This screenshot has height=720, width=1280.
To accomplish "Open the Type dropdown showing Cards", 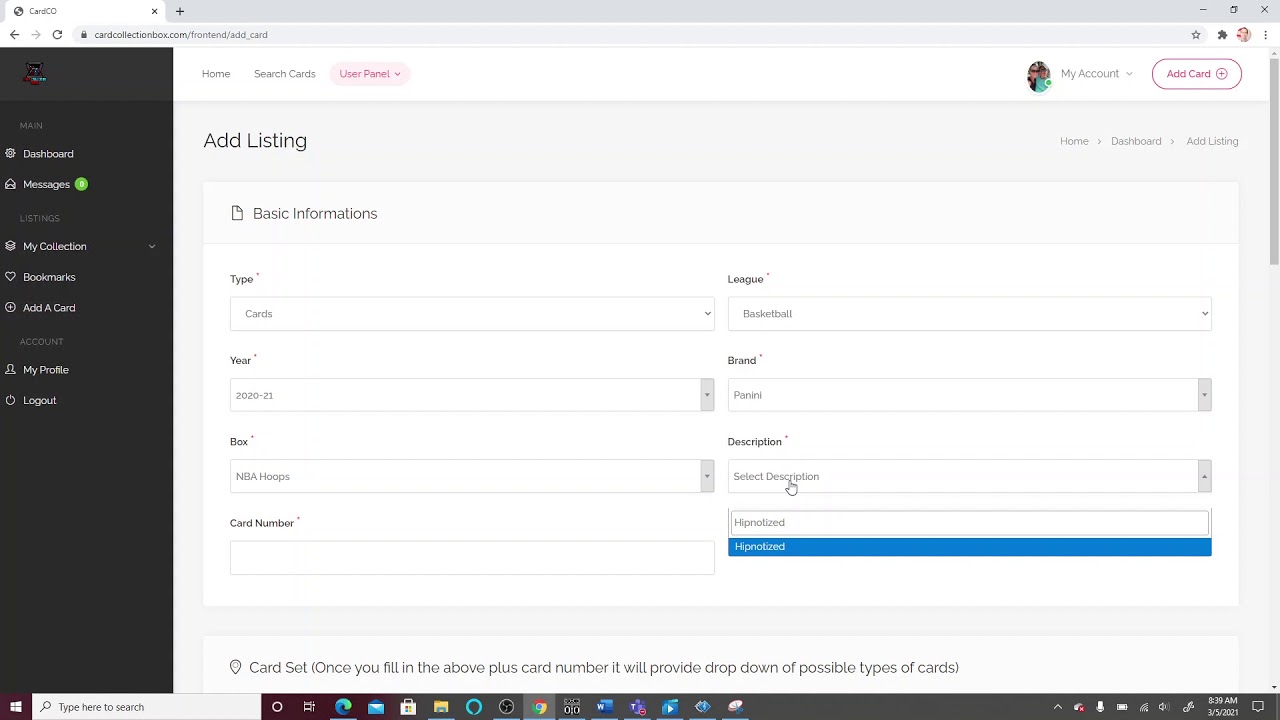I will coord(472,314).
